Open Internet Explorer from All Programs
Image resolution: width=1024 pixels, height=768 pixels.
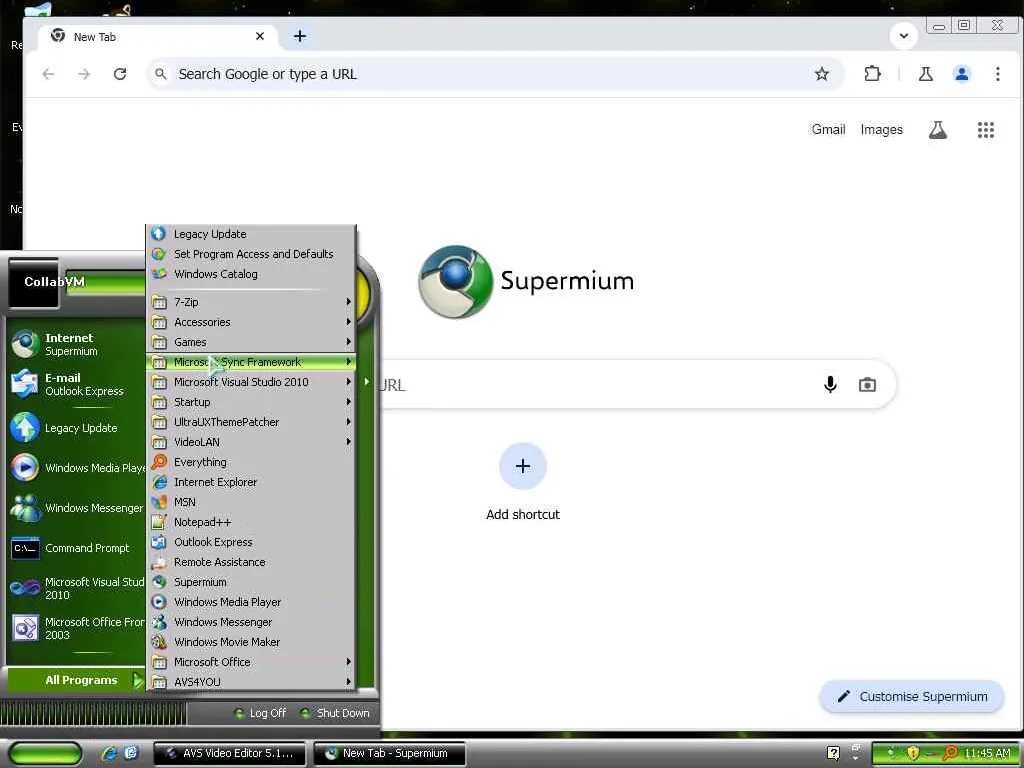pos(251,482)
